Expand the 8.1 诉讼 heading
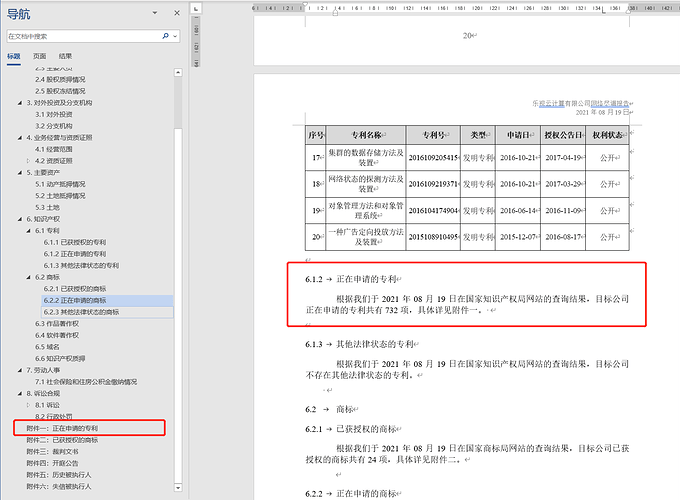Viewport: 680px width, 500px height. pyautogui.click(x=28, y=404)
